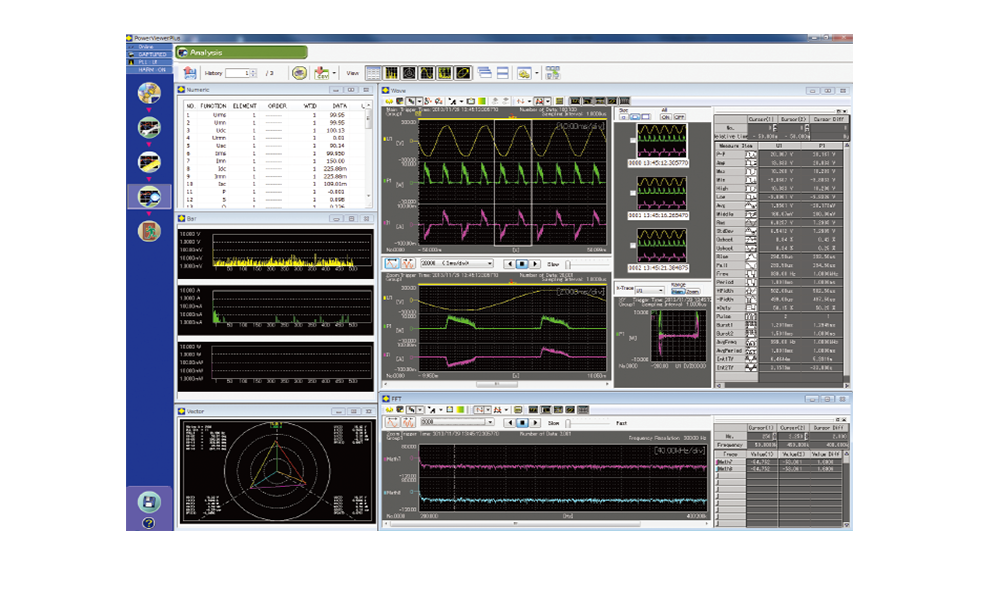Click the round yellow icon after History
981x591 pixels.
point(299,73)
